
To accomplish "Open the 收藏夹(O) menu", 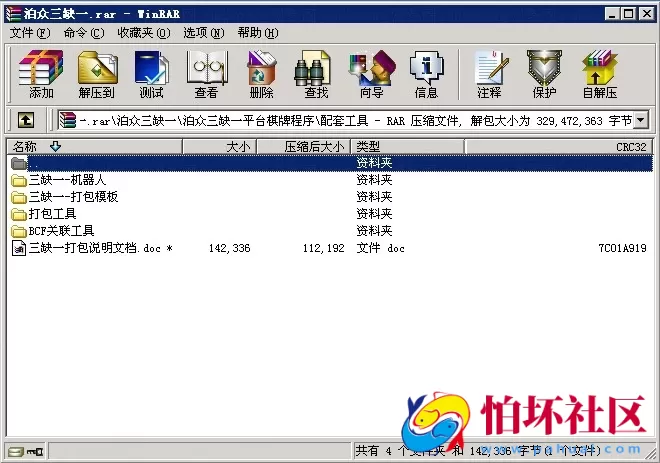I will (144, 33).
